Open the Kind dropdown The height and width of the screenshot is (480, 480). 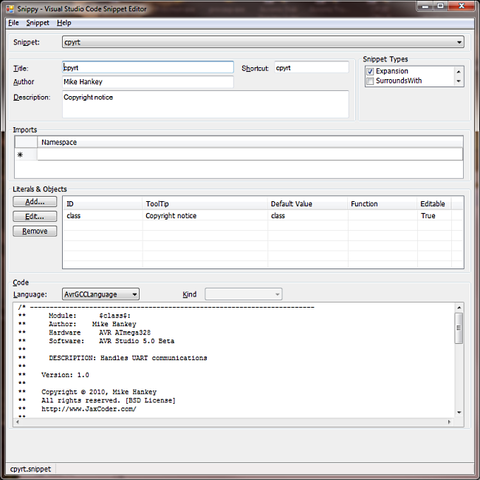[243, 294]
